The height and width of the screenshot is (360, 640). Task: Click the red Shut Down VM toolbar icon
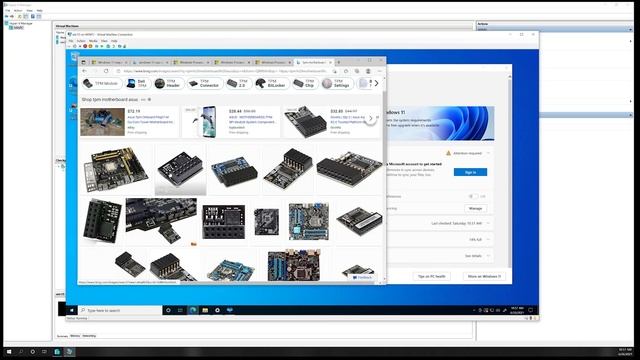[x=85, y=46]
